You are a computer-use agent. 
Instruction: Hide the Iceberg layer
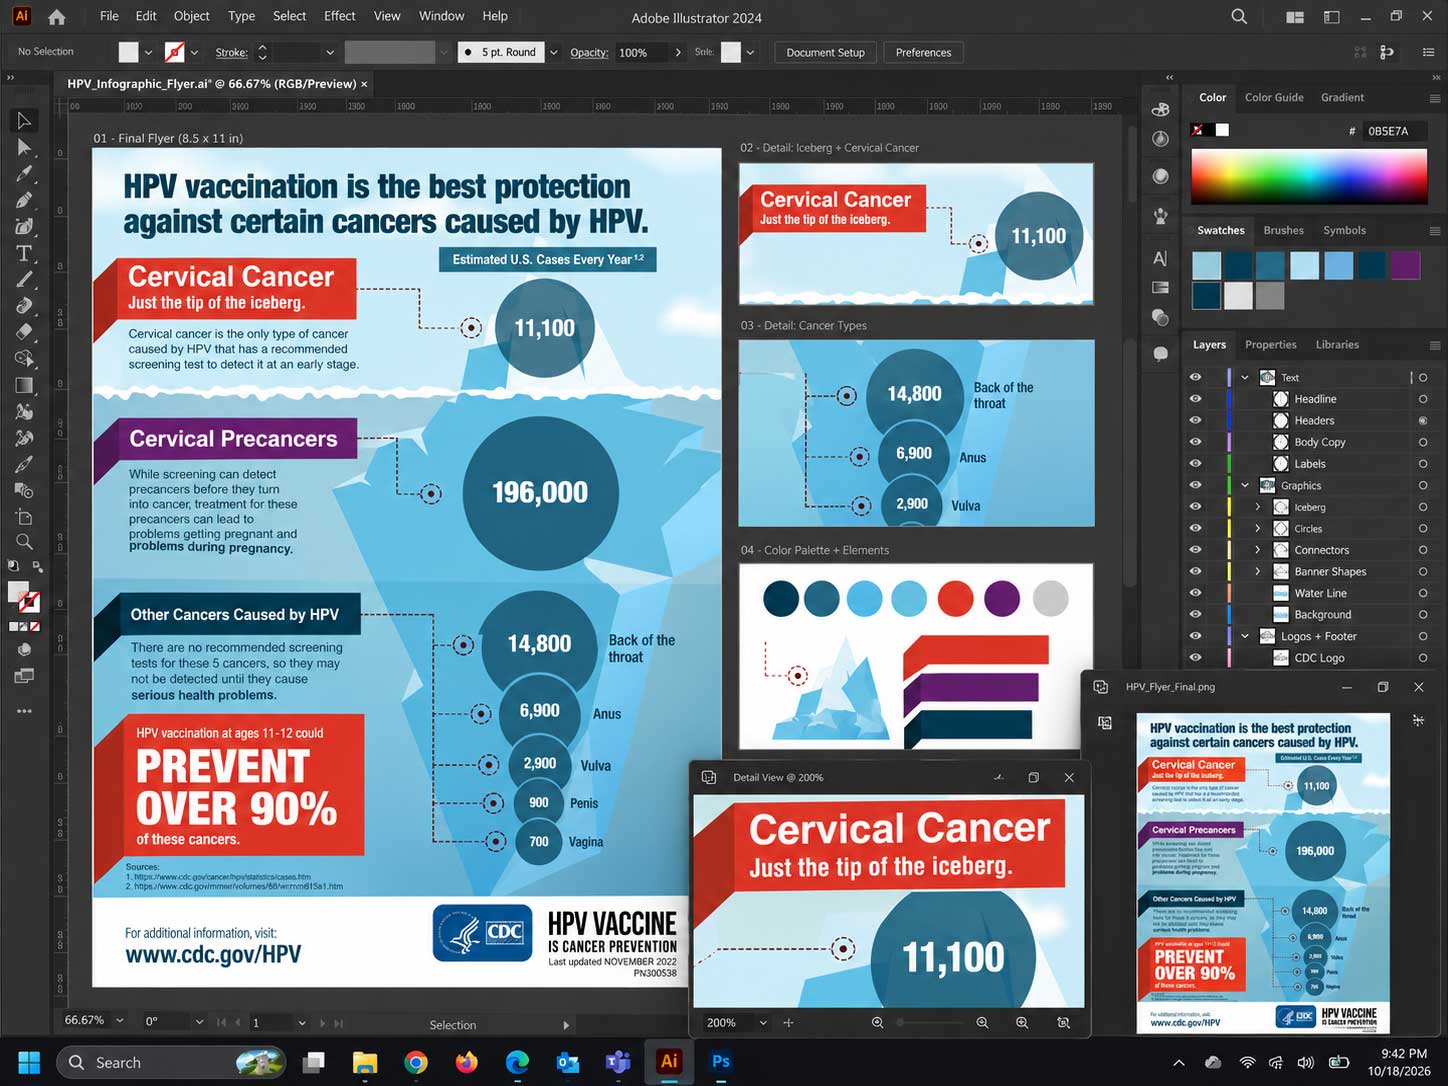coord(1195,507)
